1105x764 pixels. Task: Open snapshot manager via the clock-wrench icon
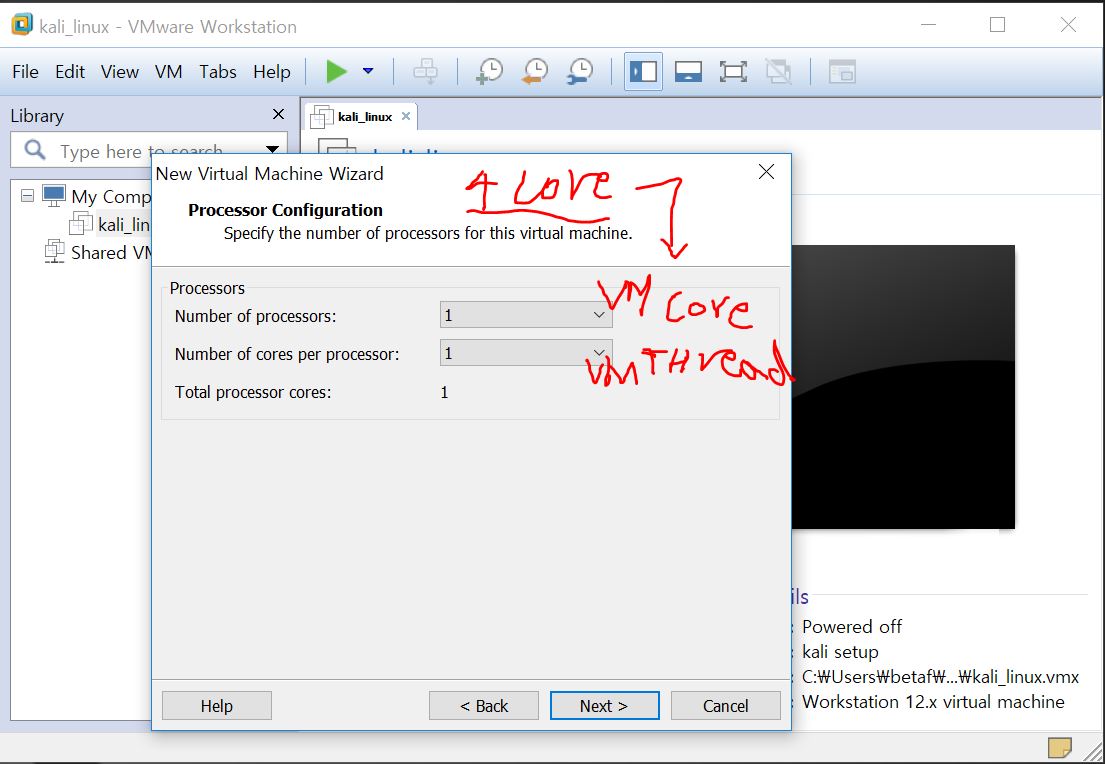pyautogui.click(x=580, y=71)
